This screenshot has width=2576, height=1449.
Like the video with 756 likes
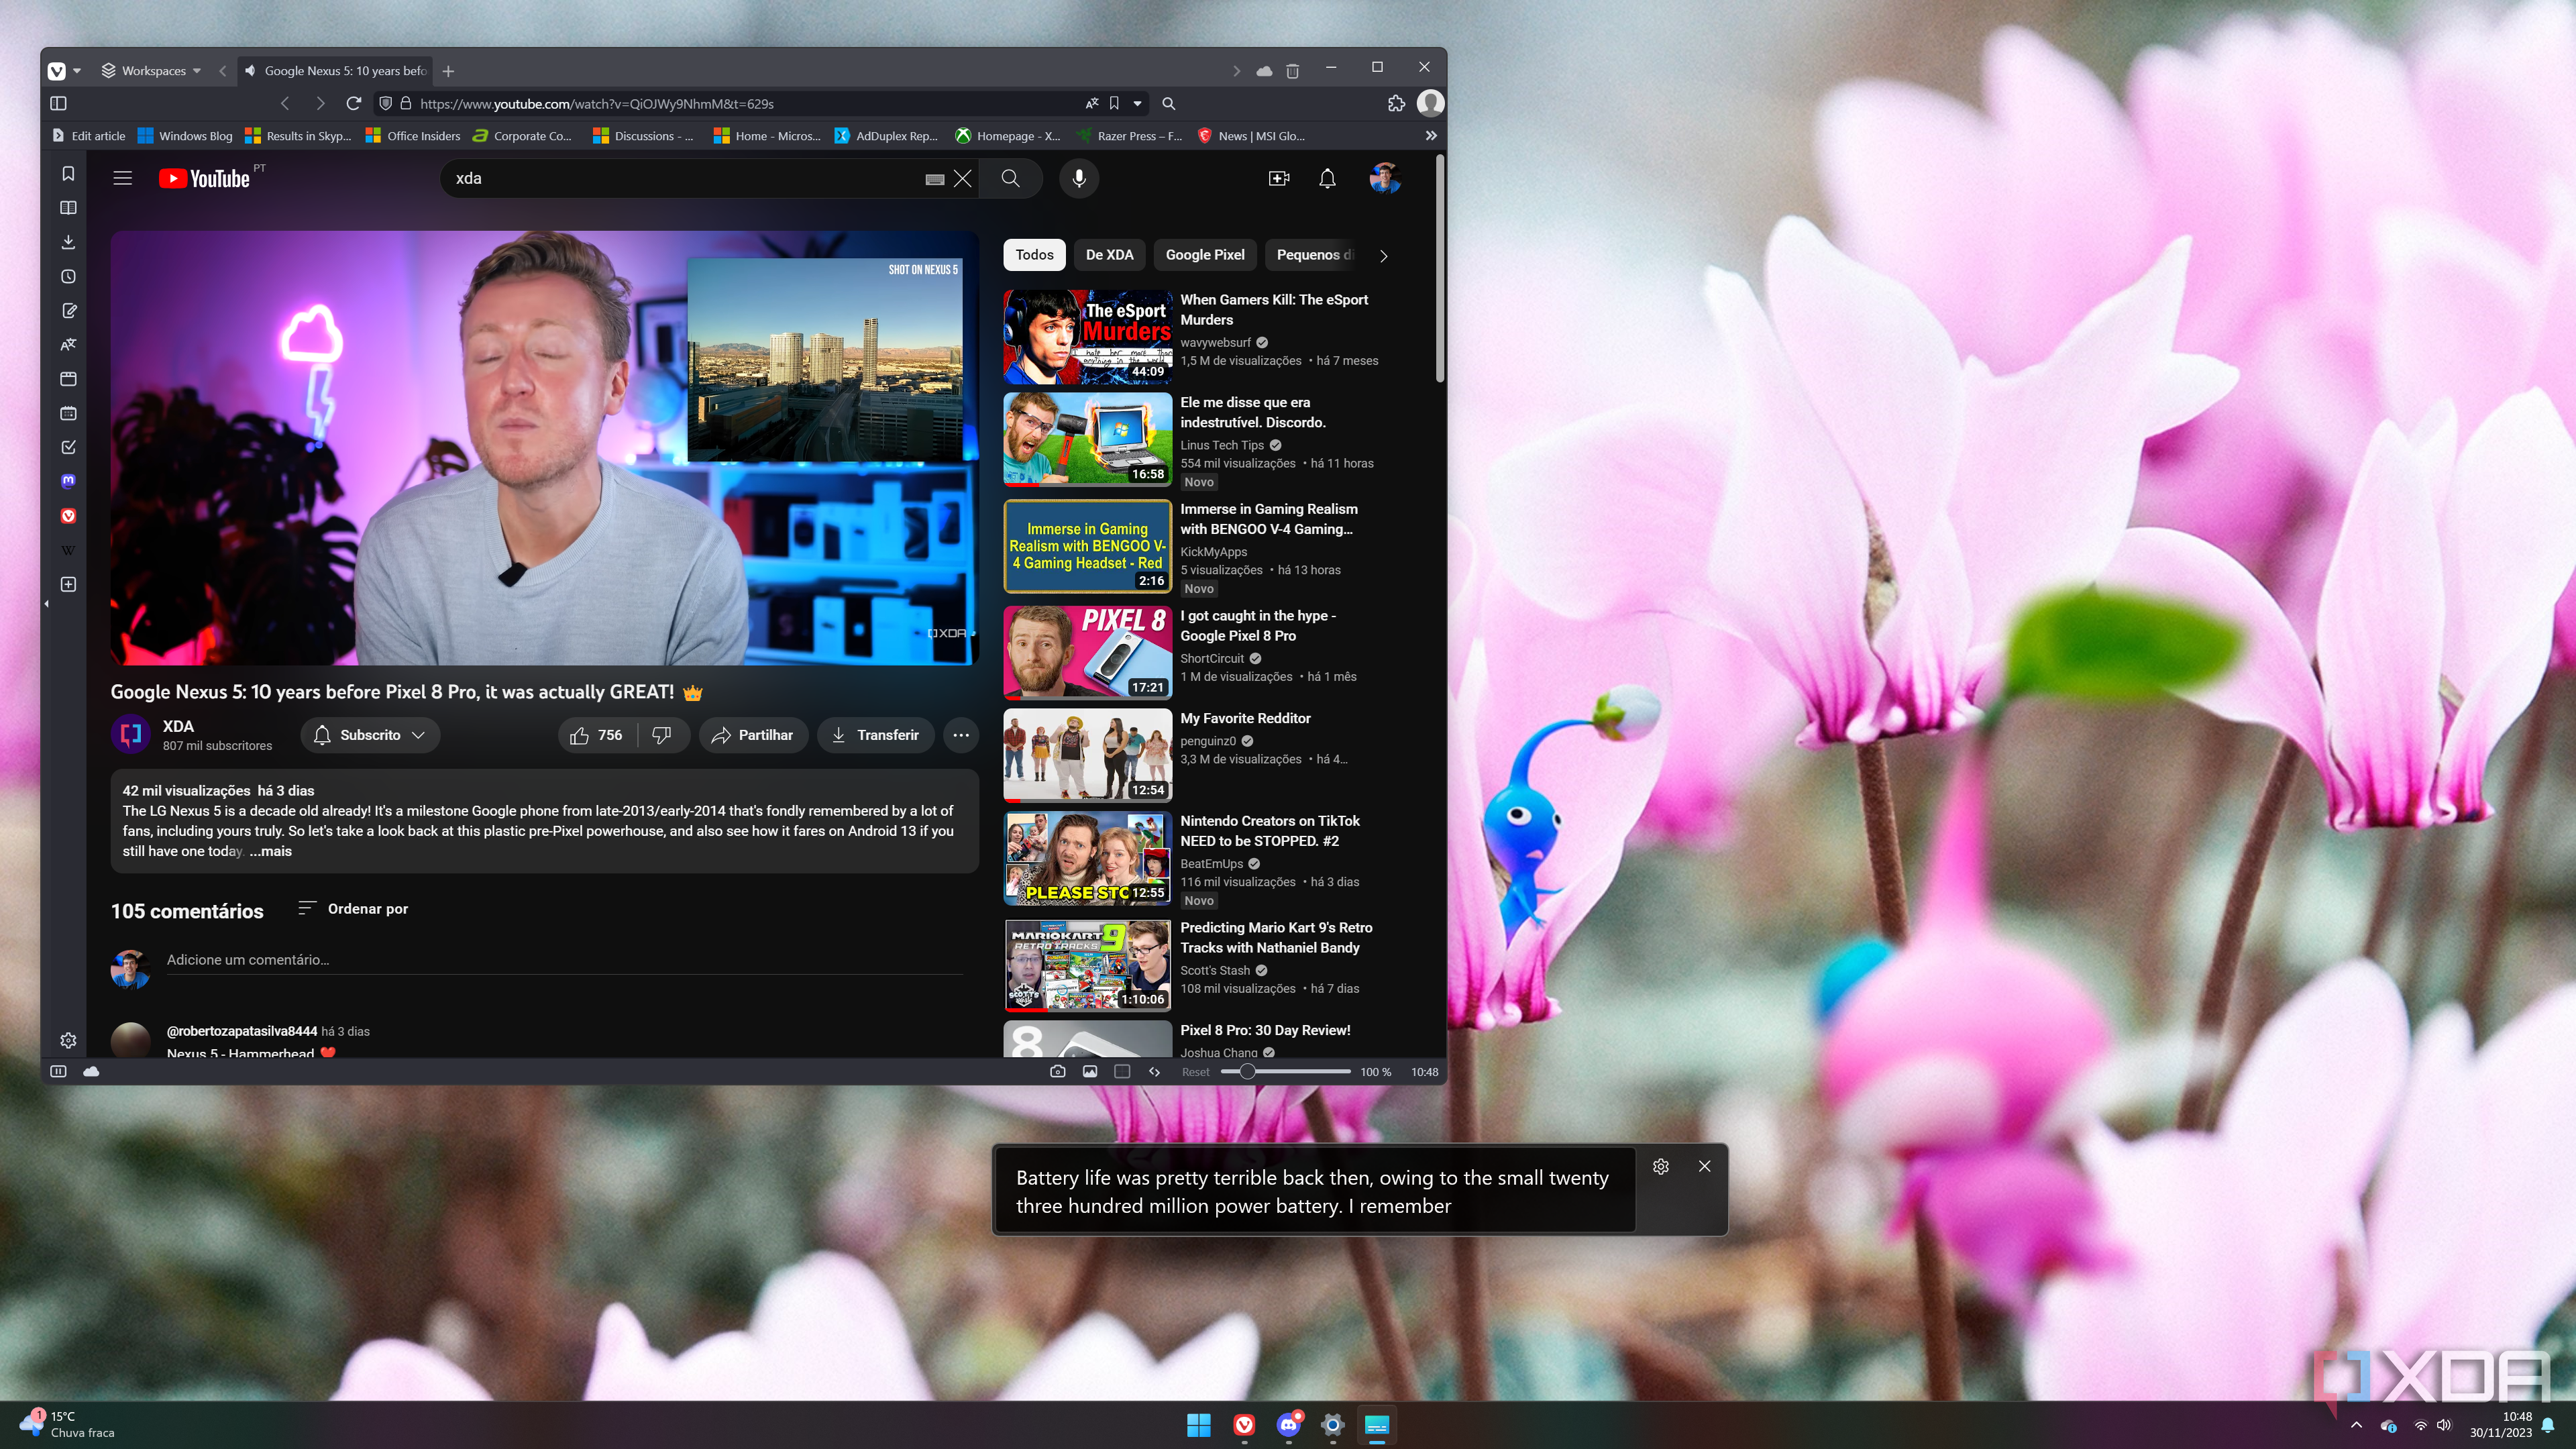596,735
